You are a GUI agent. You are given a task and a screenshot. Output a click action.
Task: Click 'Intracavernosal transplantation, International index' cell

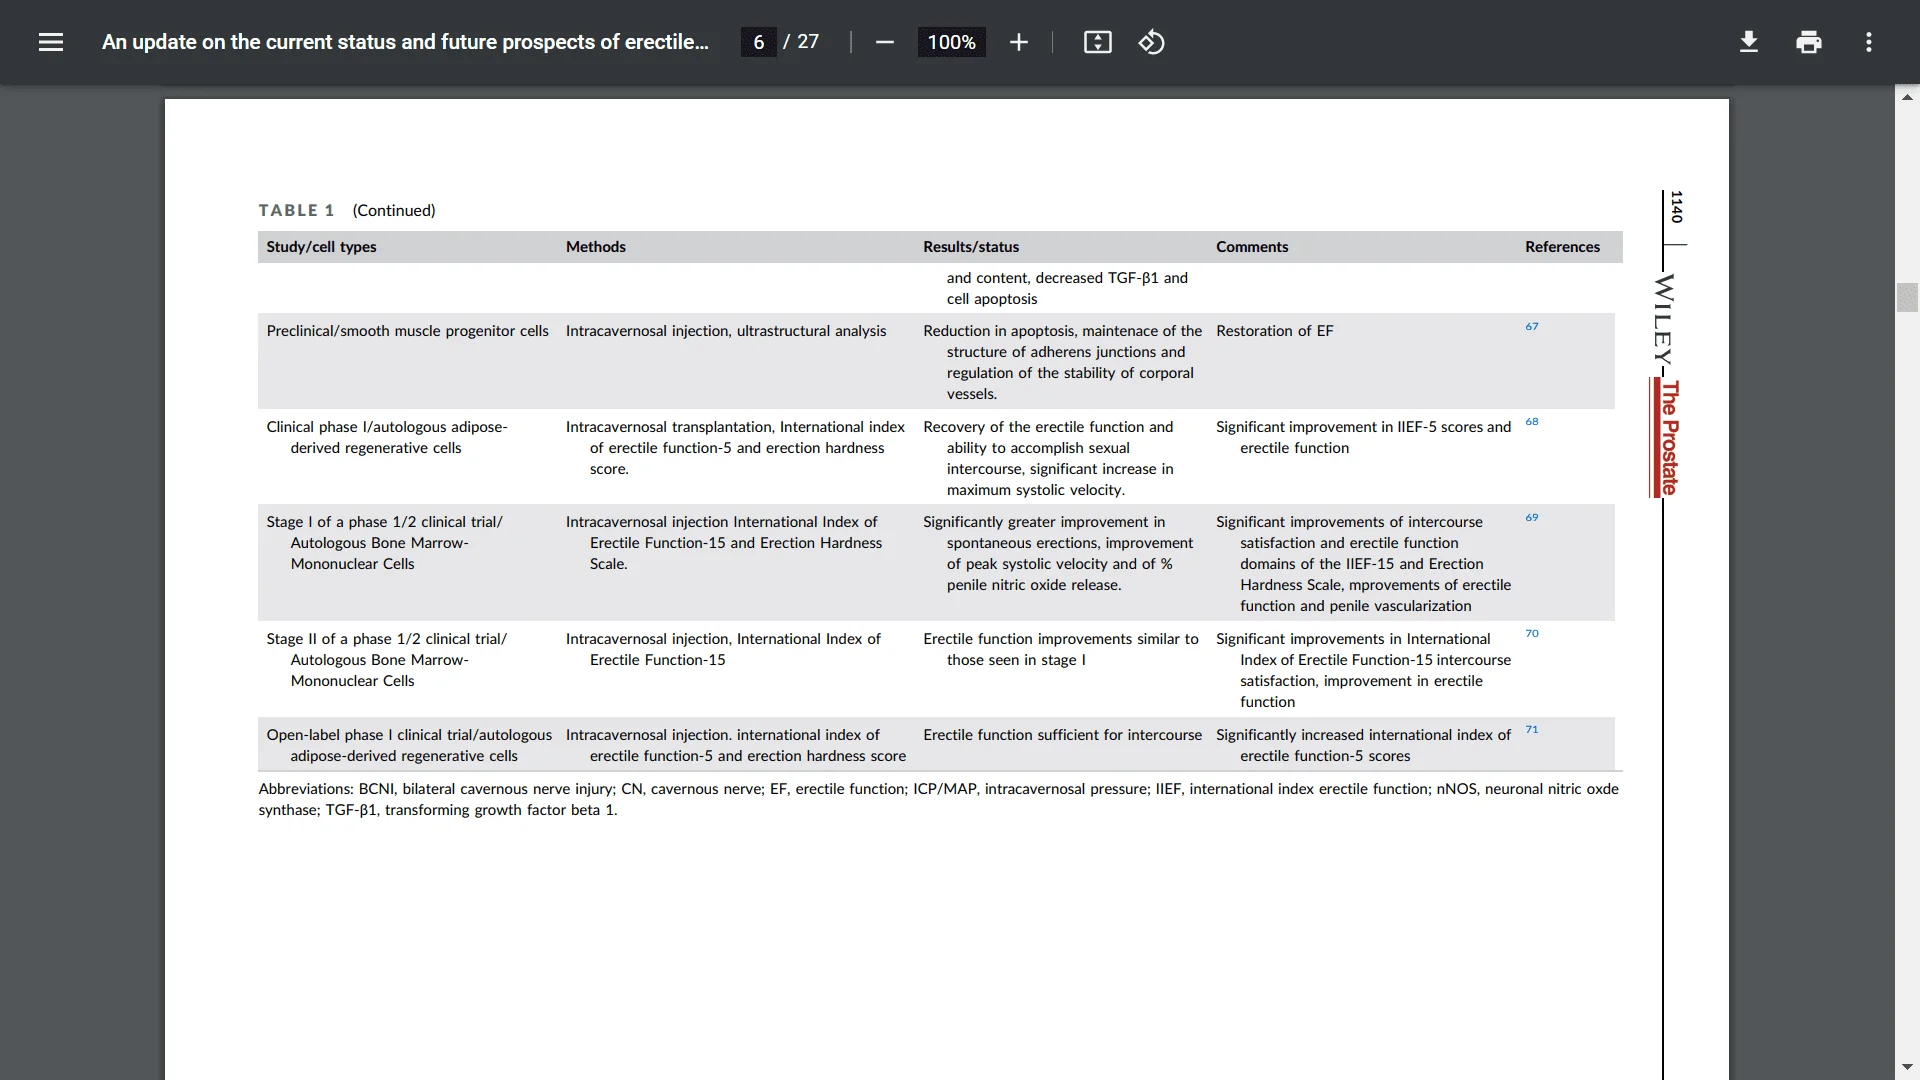click(x=735, y=448)
